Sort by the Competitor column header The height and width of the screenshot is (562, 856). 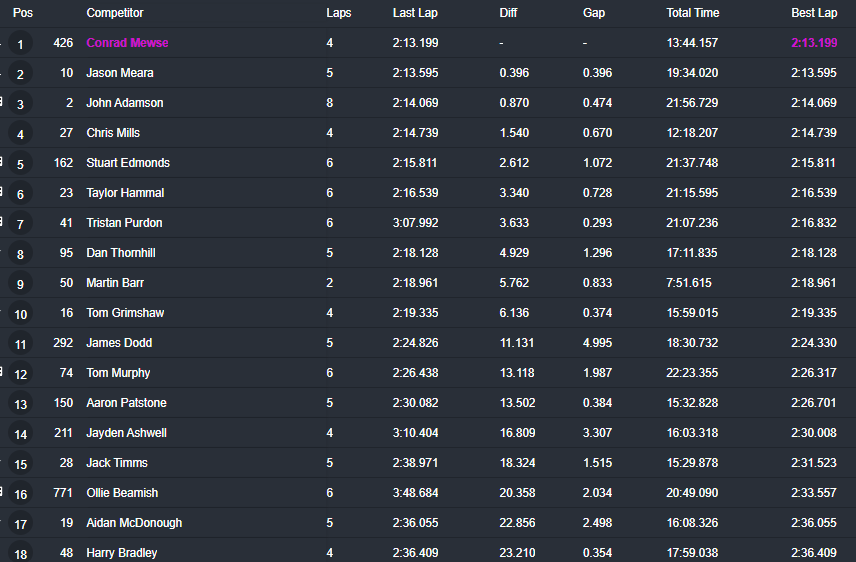coord(115,13)
